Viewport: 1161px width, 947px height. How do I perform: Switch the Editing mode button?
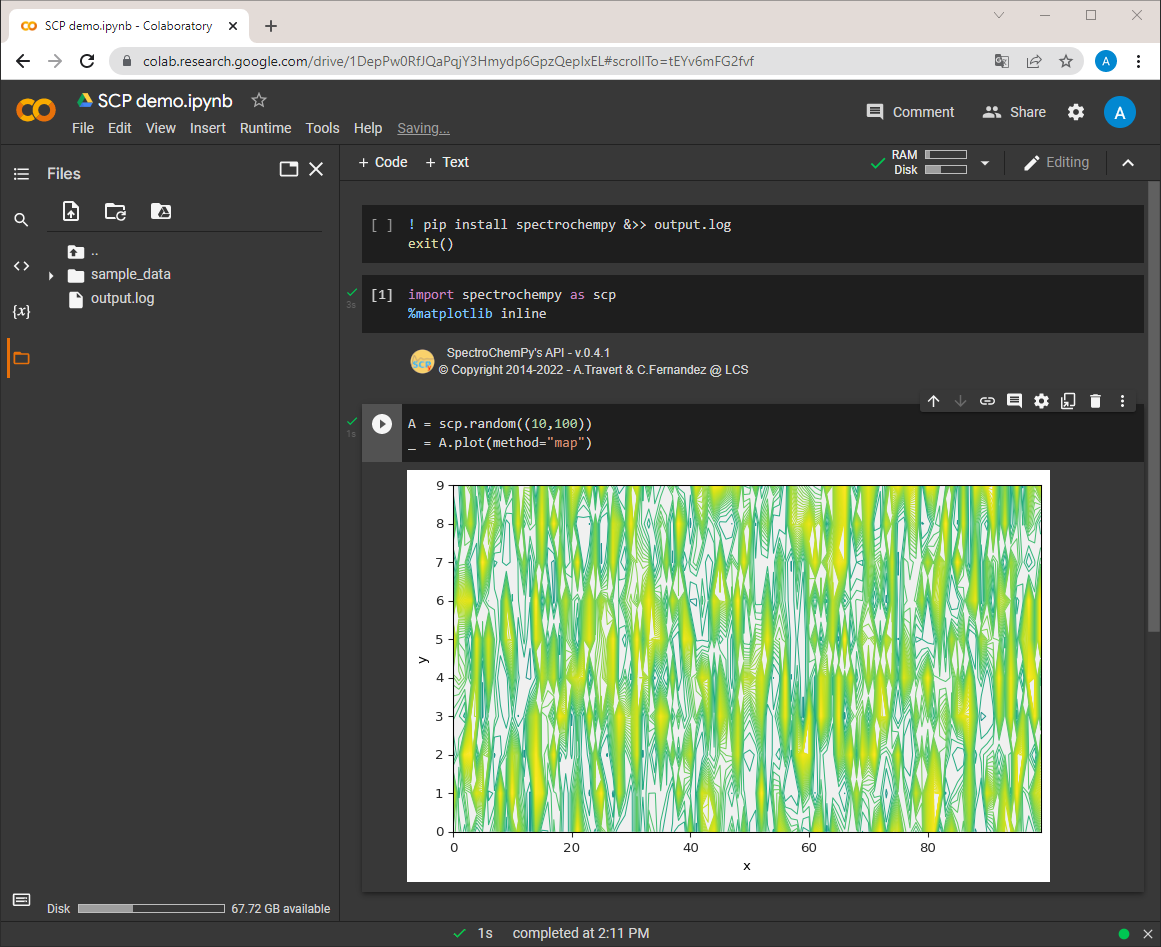tap(1056, 163)
